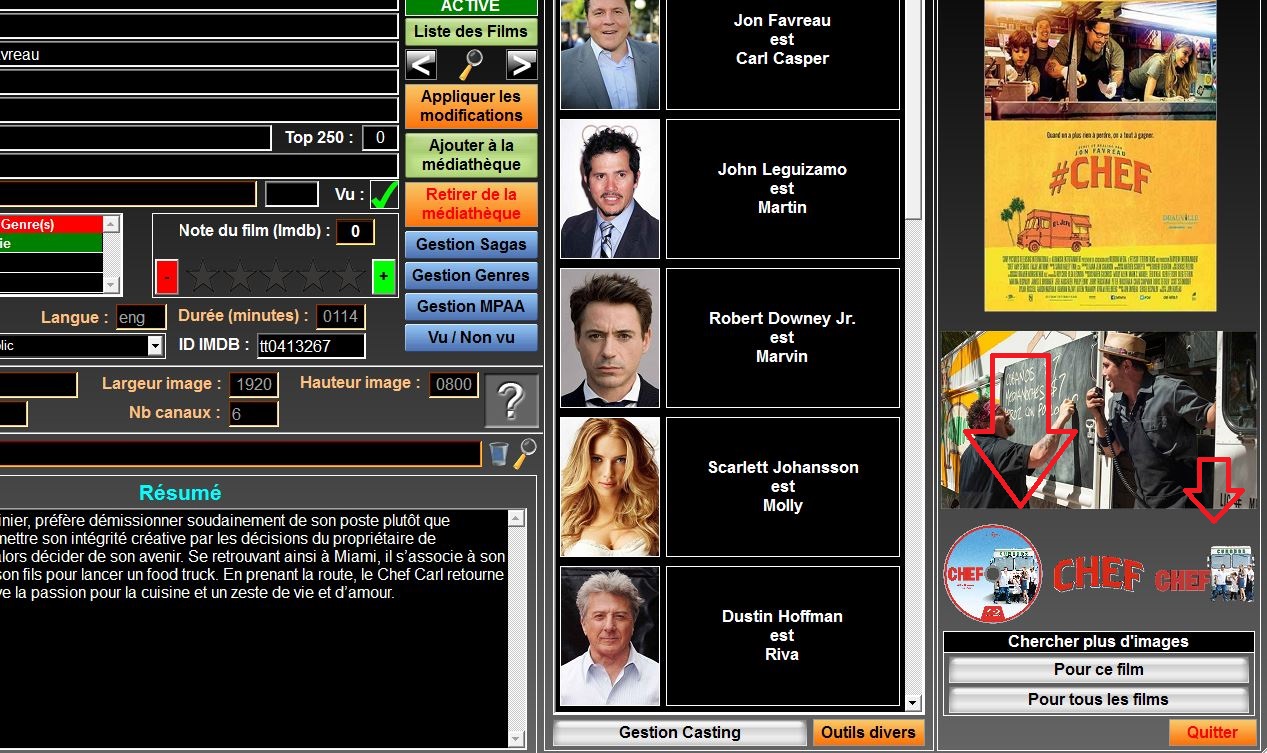
Task: Open Gestion MPAA
Action: click(x=471, y=307)
